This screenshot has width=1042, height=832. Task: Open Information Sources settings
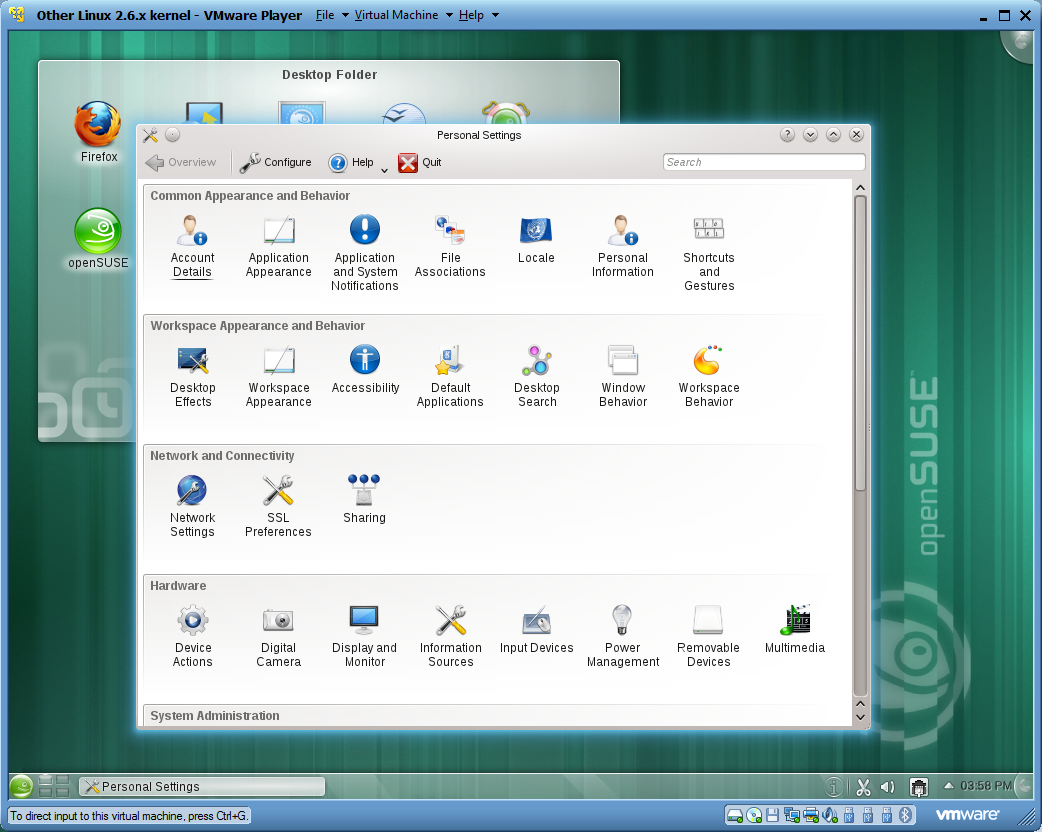click(451, 636)
